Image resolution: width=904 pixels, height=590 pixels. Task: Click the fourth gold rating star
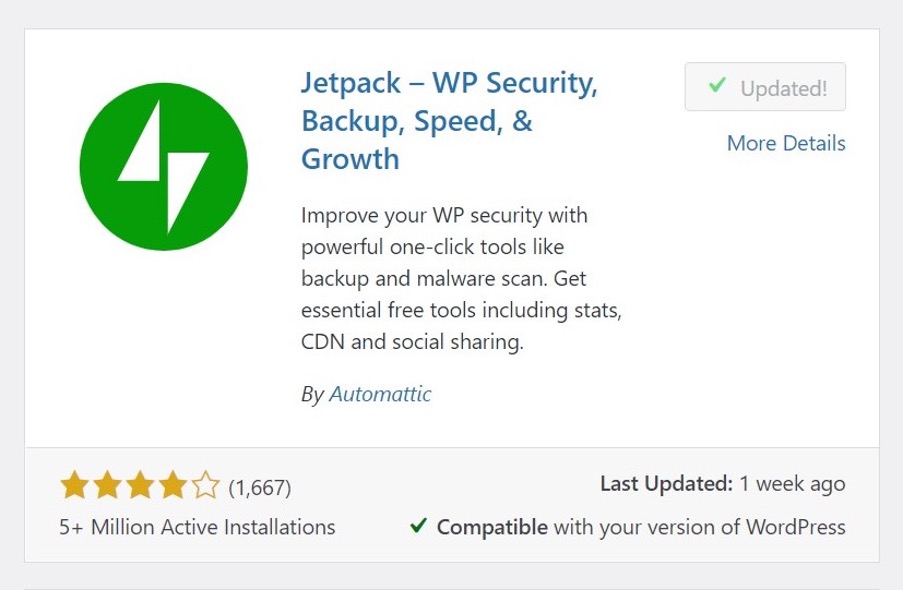tap(172, 487)
